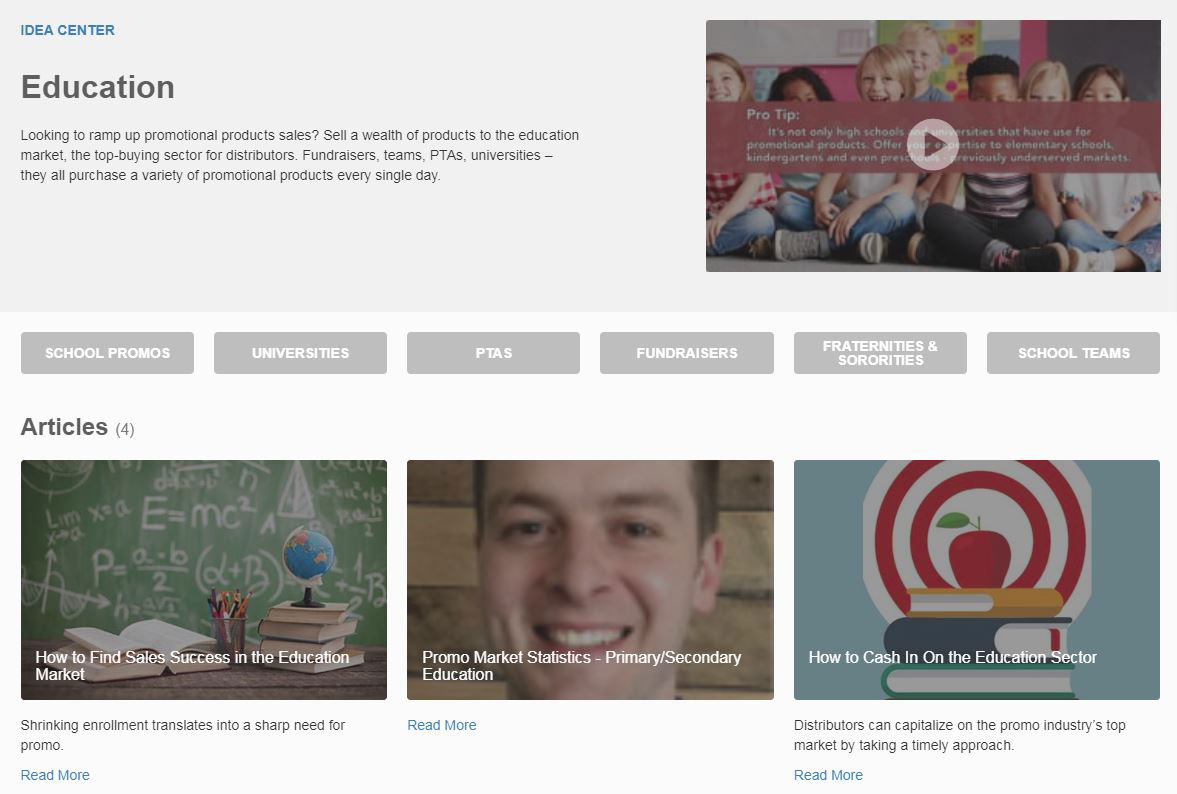Open the School Teams category
Image resolution: width=1177 pixels, height=794 pixels.
[1073, 353]
